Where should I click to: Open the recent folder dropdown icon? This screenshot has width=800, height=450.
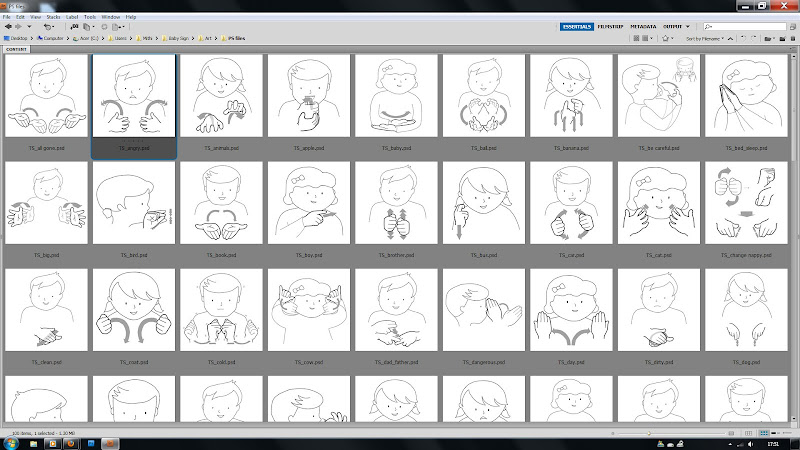[768, 38]
